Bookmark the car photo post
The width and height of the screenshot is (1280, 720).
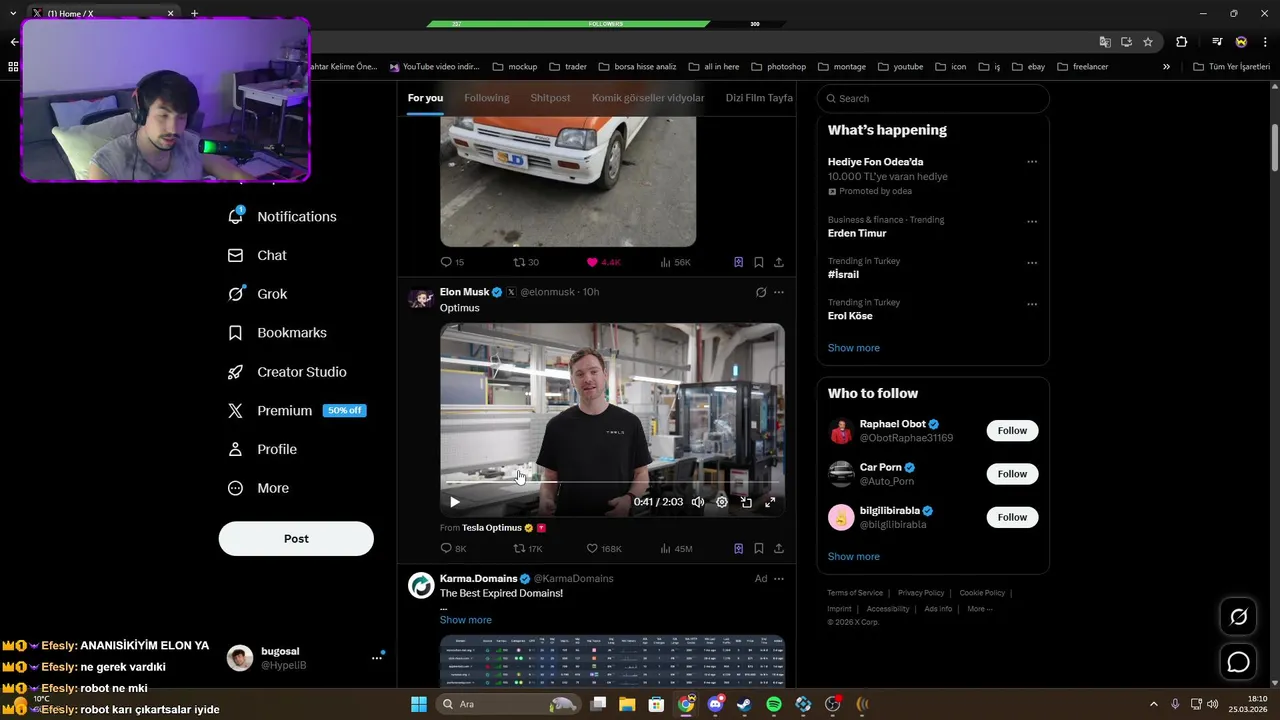759,262
